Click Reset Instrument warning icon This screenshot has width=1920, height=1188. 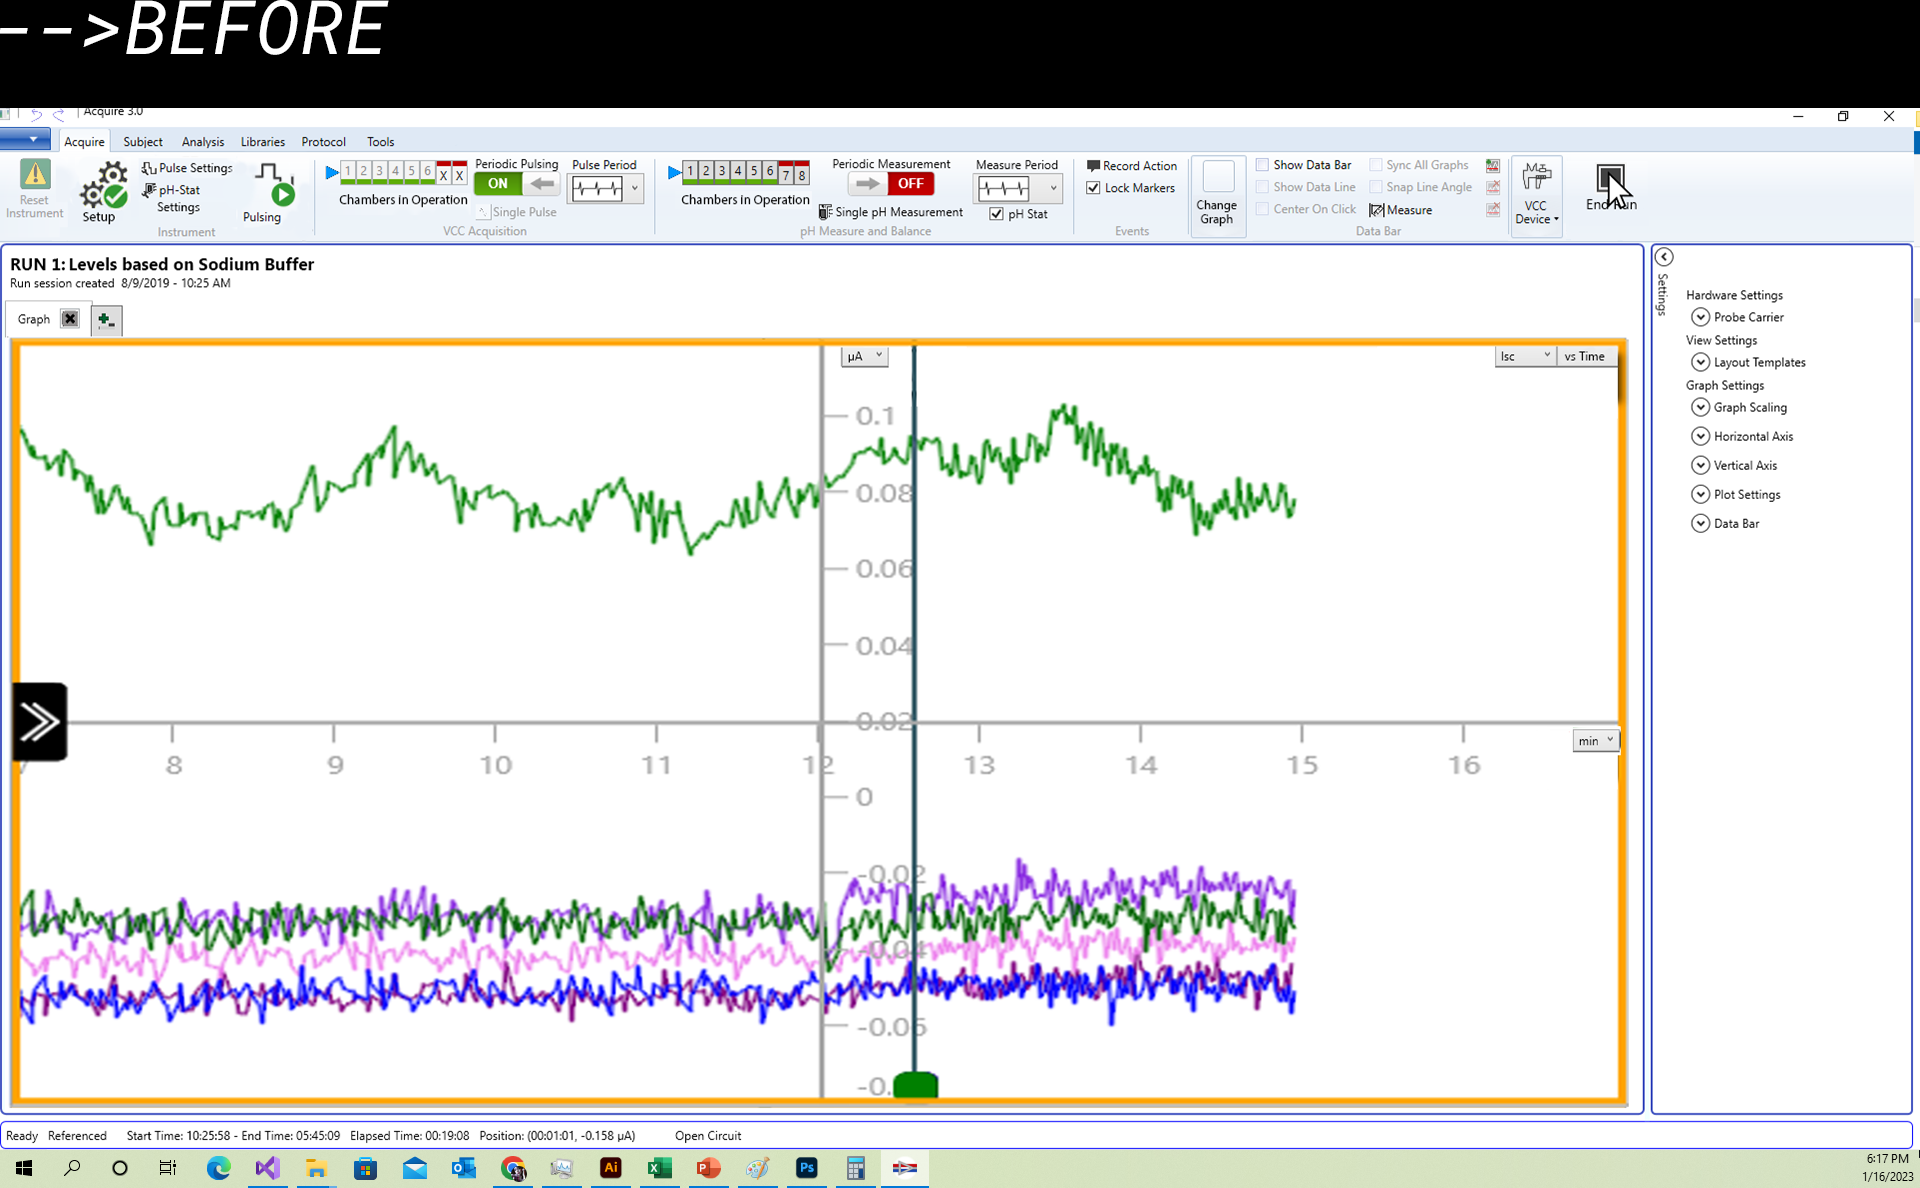pyautogui.click(x=35, y=176)
